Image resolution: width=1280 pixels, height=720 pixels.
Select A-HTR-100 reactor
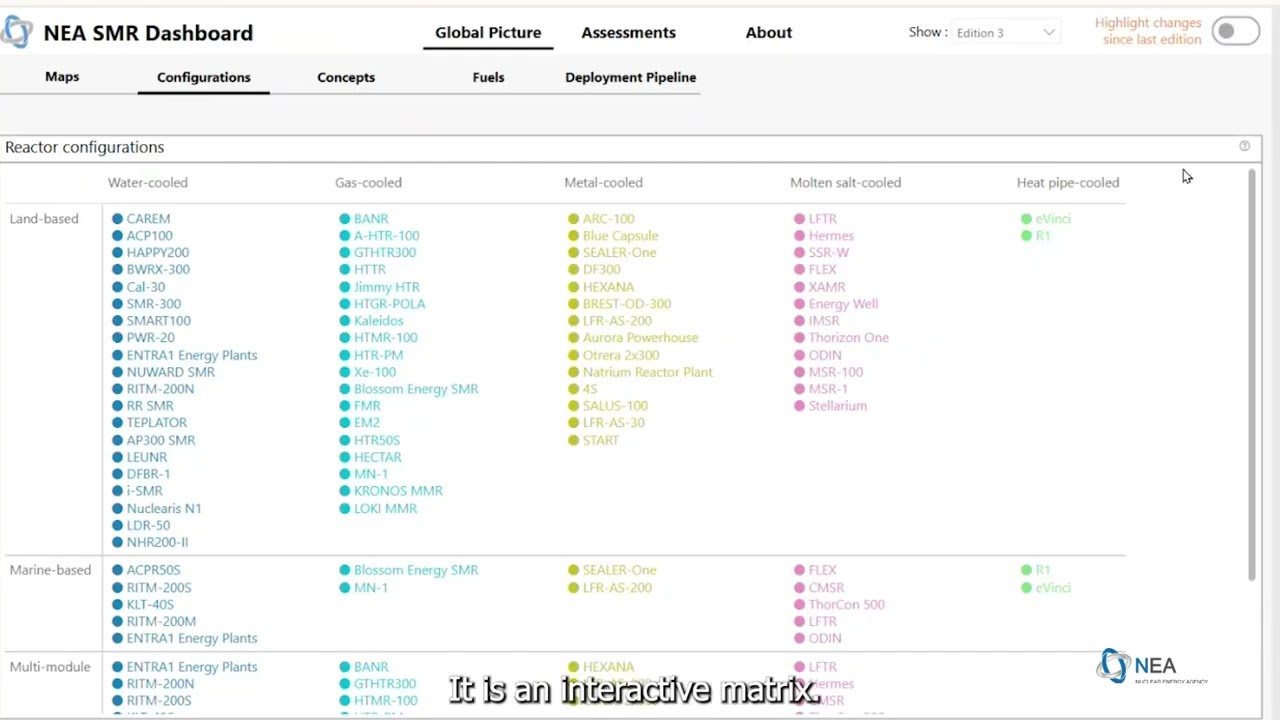pos(386,235)
